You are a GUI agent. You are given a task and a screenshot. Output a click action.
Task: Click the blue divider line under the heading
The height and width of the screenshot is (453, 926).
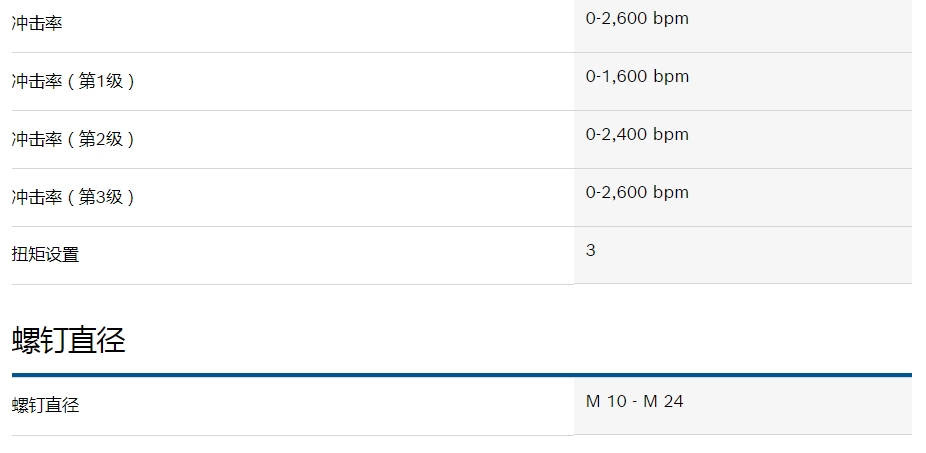461,375
